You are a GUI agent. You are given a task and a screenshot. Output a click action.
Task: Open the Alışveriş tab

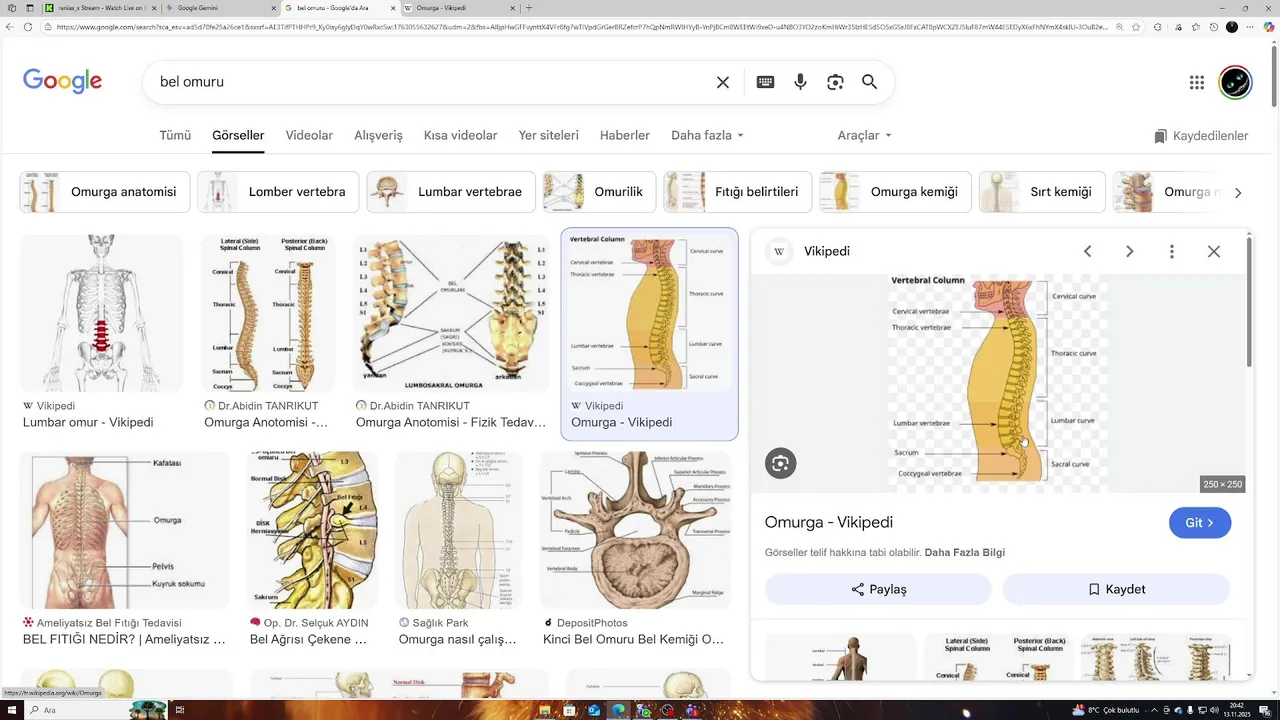coord(378,135)
